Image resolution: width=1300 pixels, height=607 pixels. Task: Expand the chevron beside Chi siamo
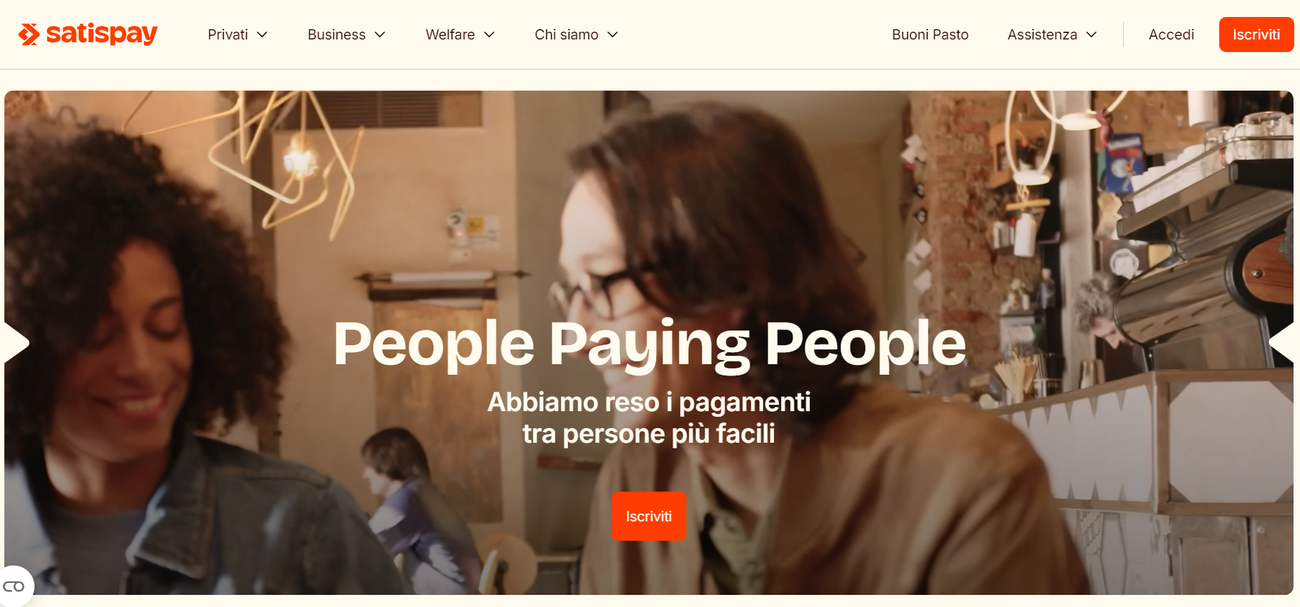pyautogui.click(x=613, y=34)
